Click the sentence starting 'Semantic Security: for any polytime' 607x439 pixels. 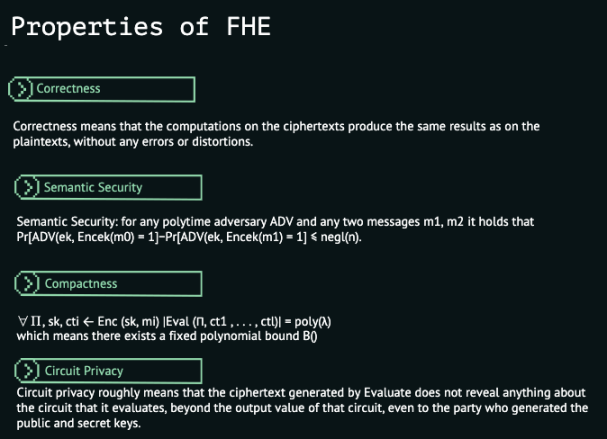[x=275, y=221]
